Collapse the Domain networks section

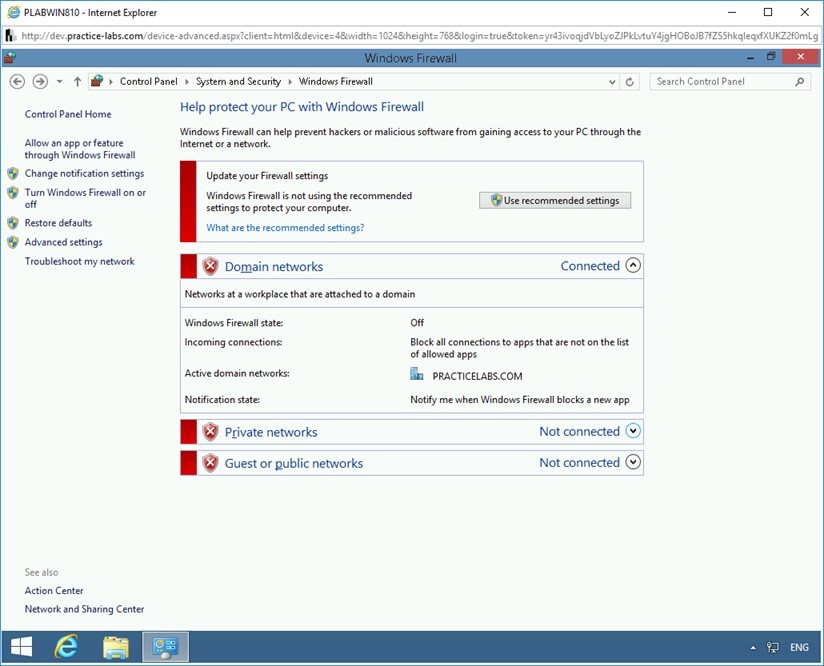pos(633,265)
